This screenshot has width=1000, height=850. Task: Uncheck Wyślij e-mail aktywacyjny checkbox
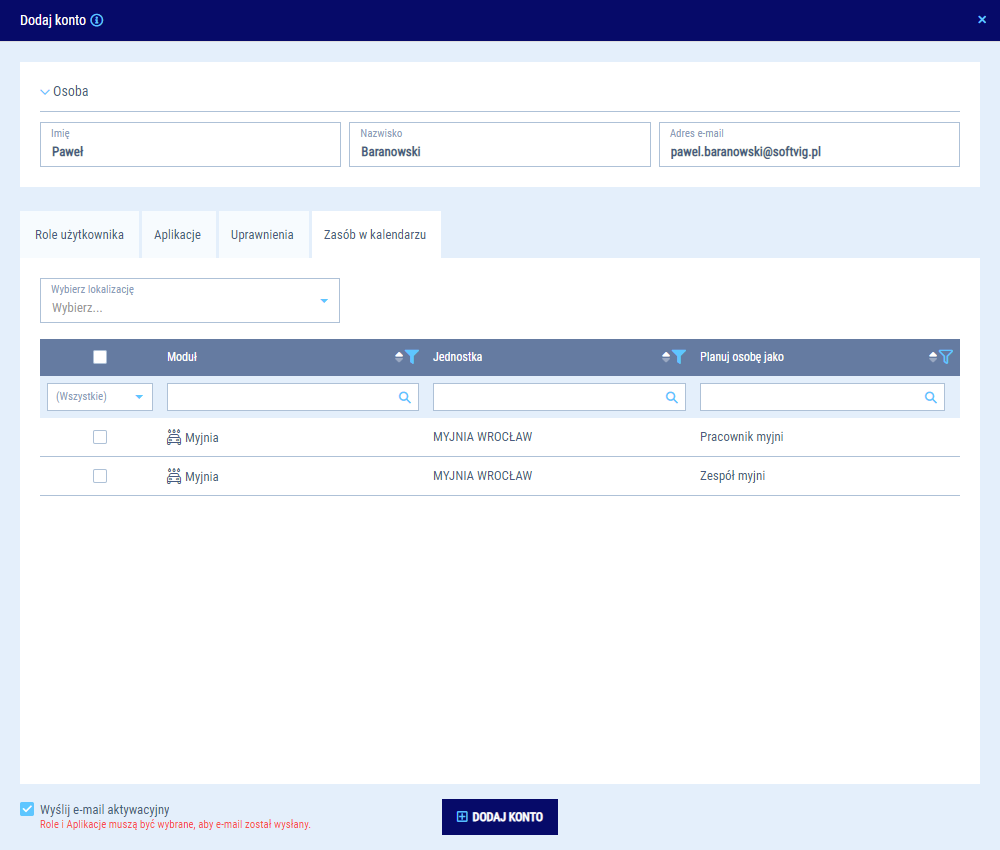point(27,809)
